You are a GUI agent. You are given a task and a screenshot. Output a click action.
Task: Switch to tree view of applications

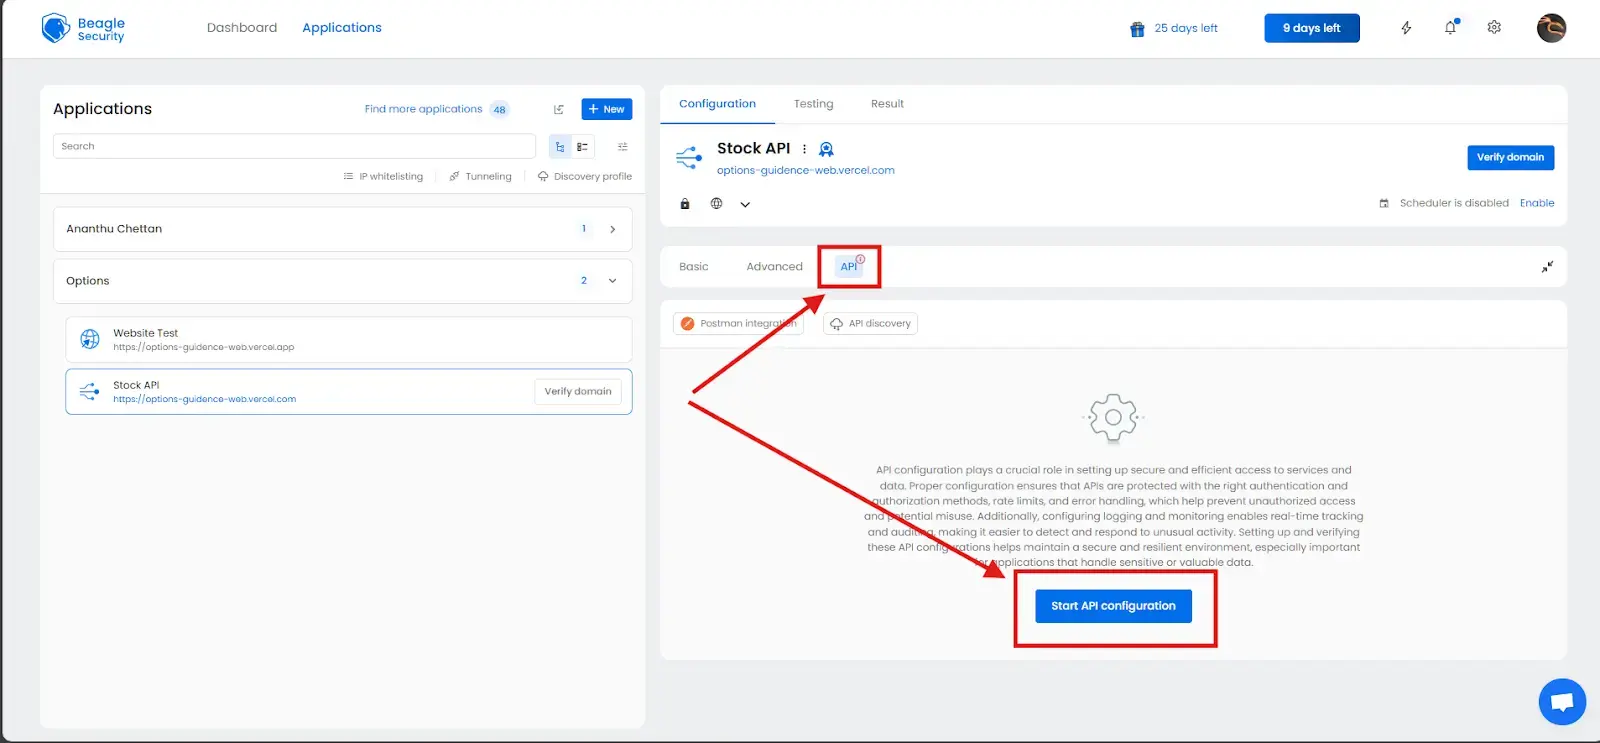(x=560, y=147)
